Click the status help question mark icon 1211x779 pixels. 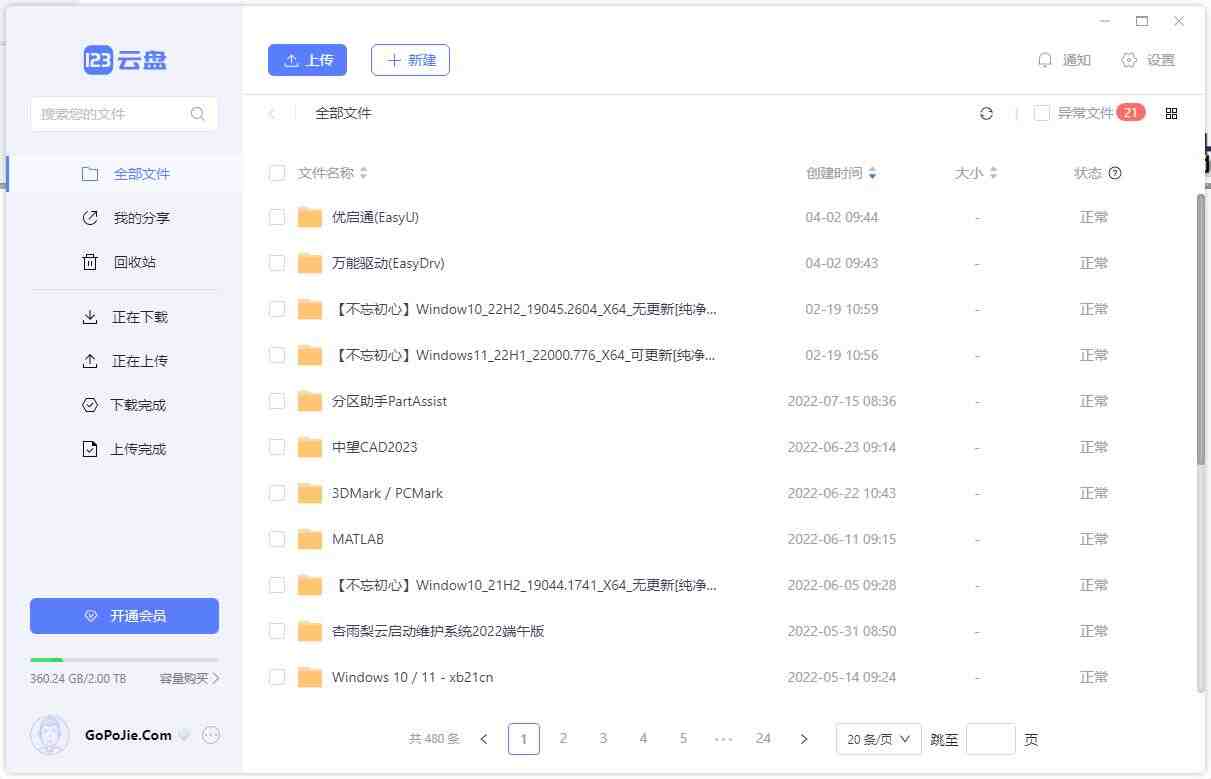pyautogui.click(x=1115, y=173)
